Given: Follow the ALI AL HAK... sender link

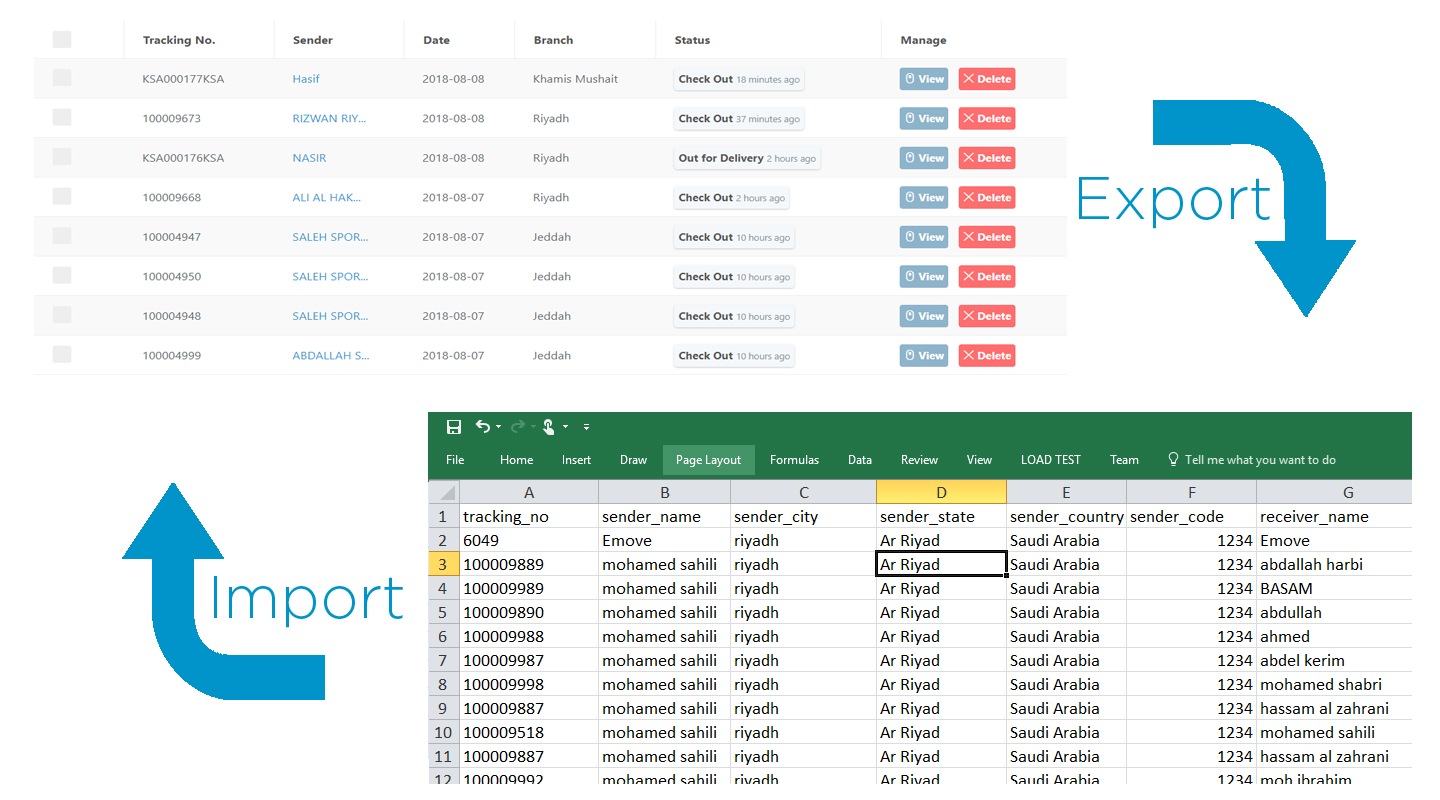Looking at the screenshot, I should (327, 197).
